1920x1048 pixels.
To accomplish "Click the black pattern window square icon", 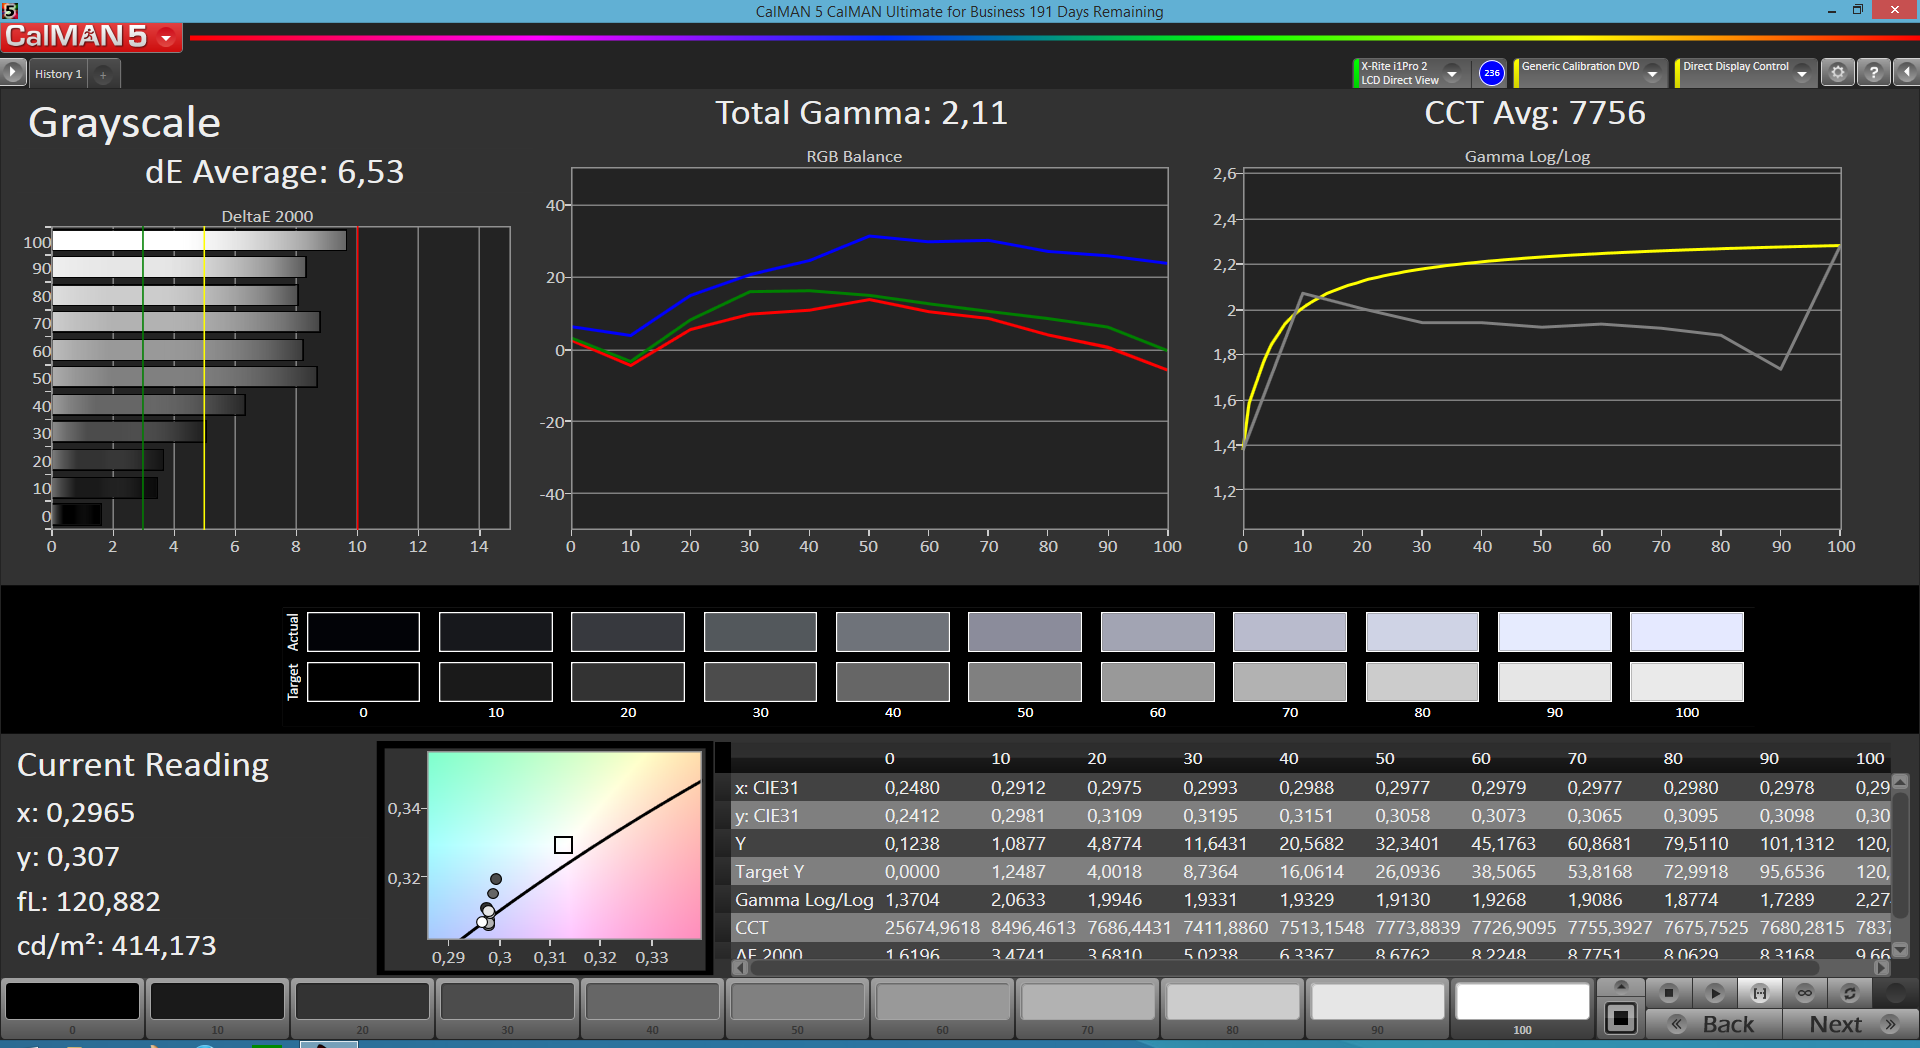I will 1621,1019.
